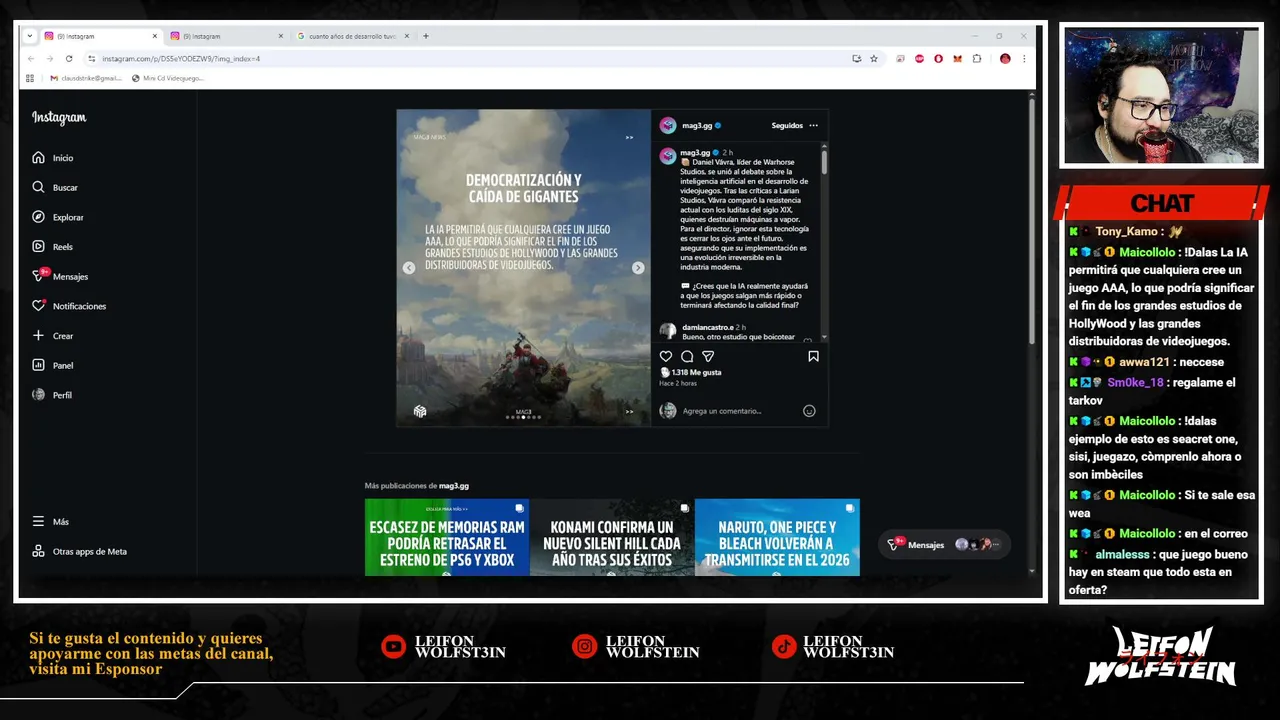Open the tab search dropdown arrow
The height and width of the screenshot is (720, 1280).
tap(30, 36)
